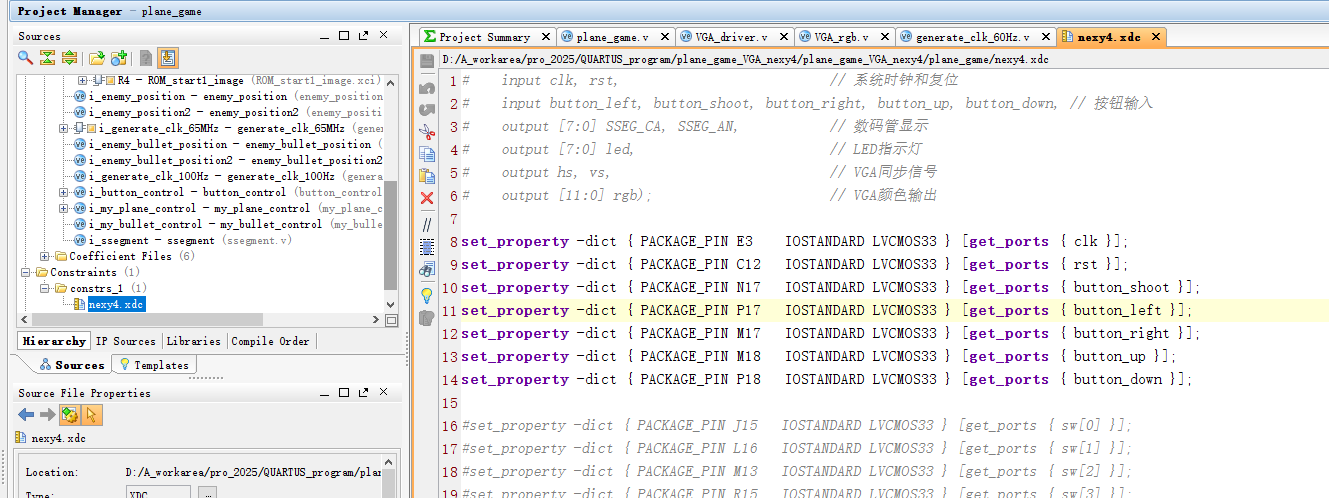Click the Paste clipboard icon
This screenshot has height=498, width=1329.
click(427, 176)
